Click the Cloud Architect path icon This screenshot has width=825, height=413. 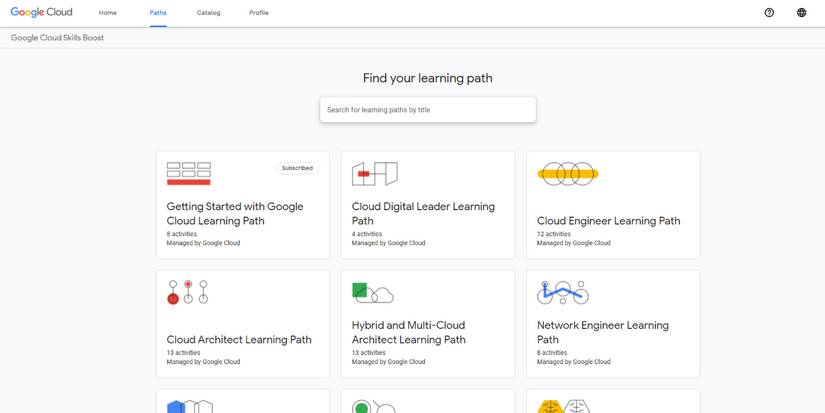click(x=188, y=292)
